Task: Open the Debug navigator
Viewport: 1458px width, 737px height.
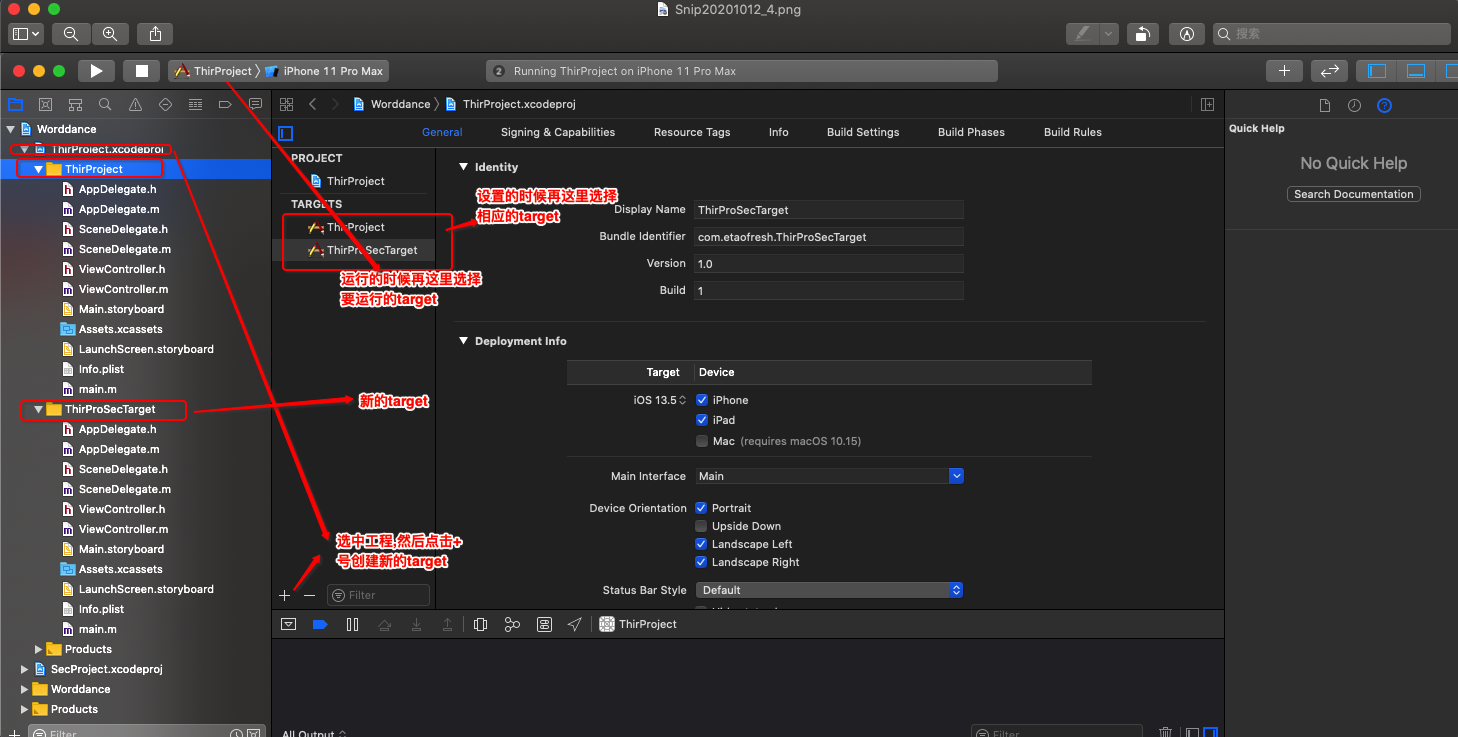Action: (x=195, y=104)
